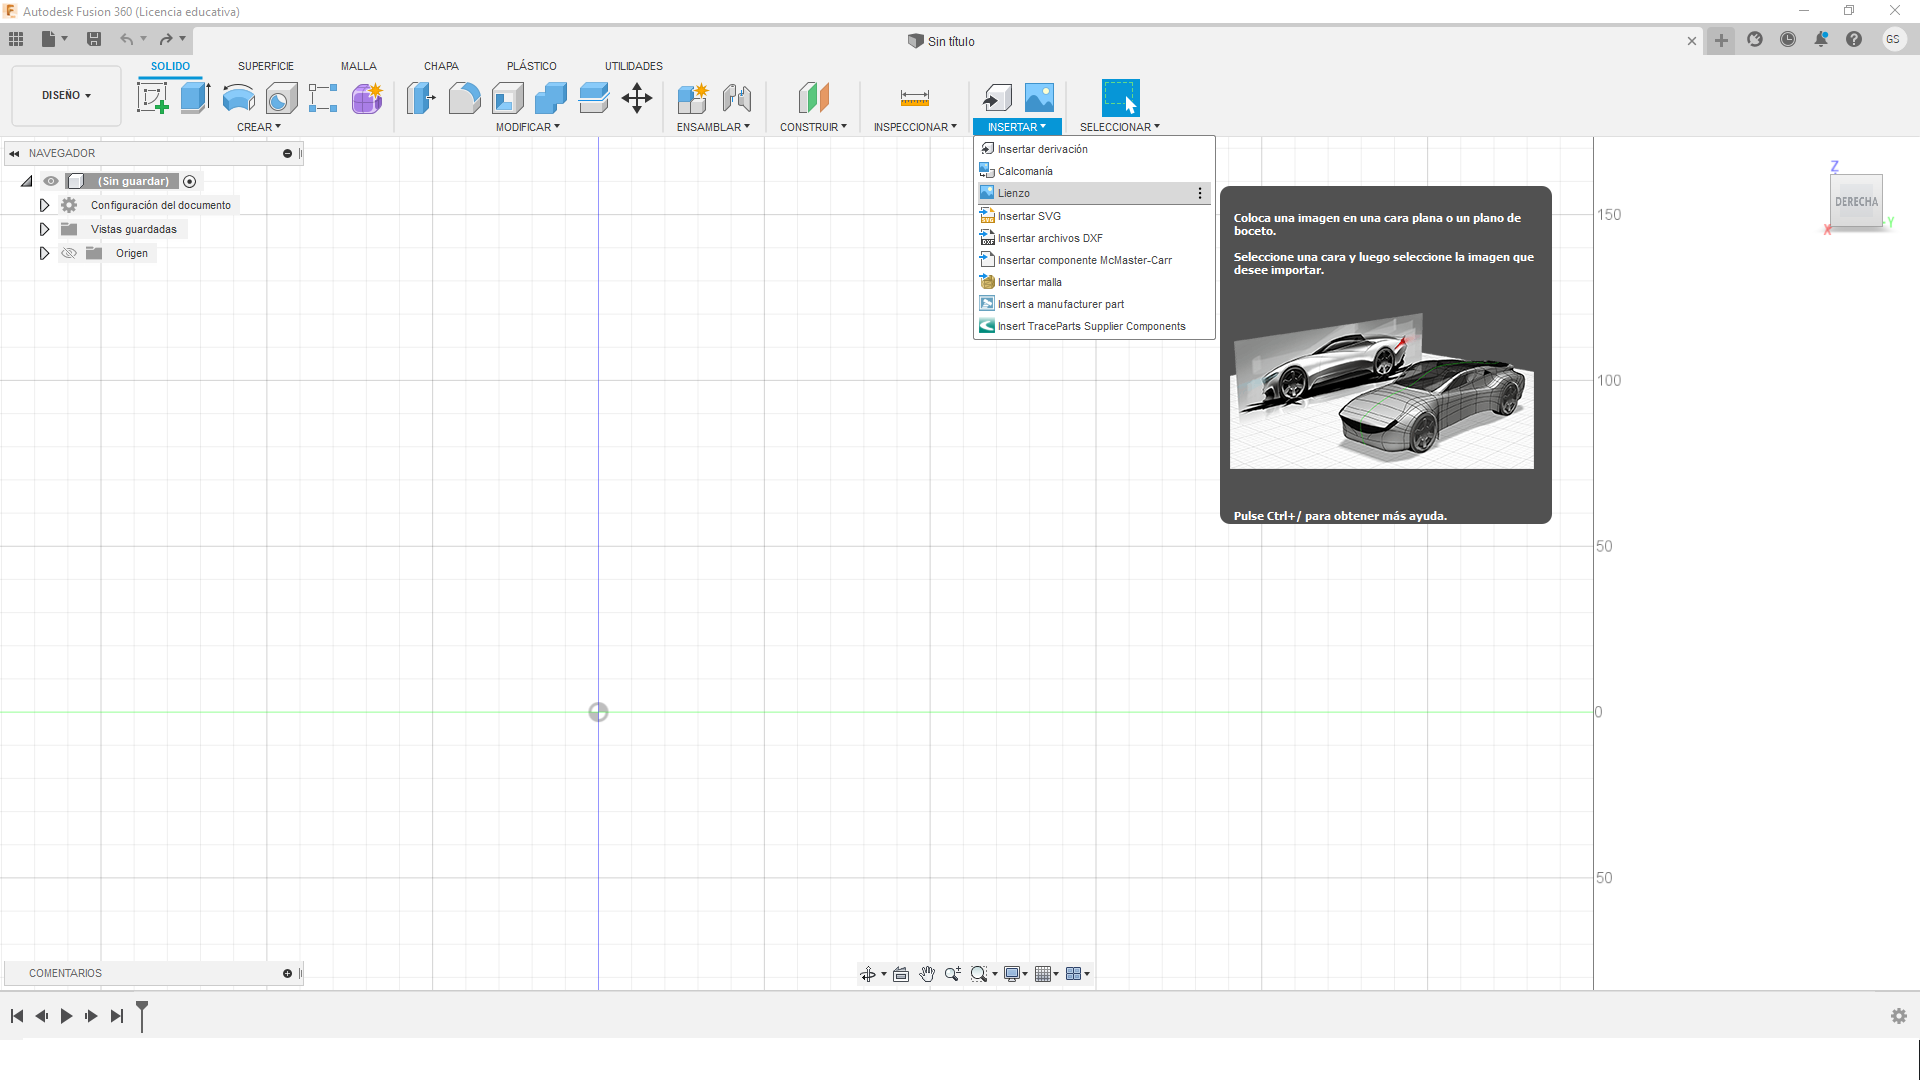
Task: Click the DERECHA face of view cube
Action: coord(1856,202)
